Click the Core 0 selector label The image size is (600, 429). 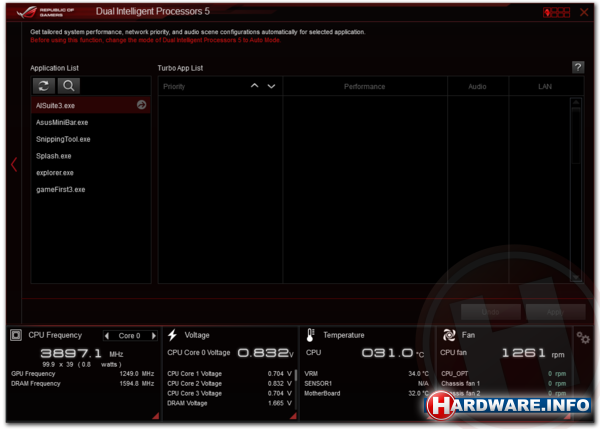[129, 336]
